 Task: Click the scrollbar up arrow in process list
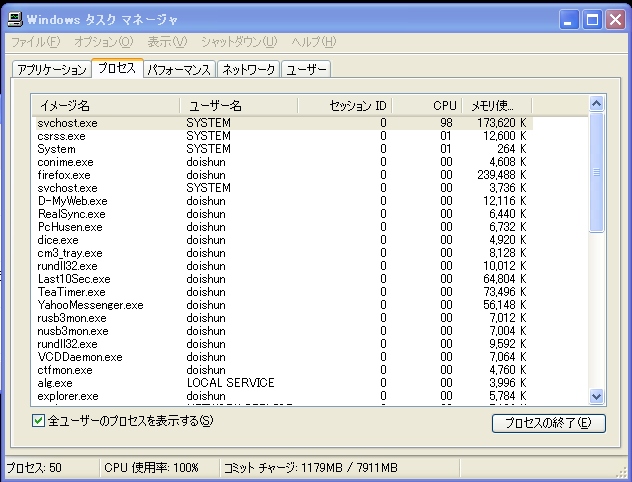coord(597,103)
